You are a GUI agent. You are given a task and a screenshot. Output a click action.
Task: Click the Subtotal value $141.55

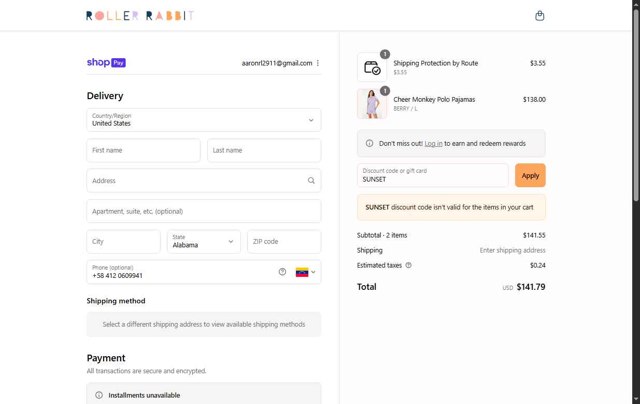[x=534, y=235]
